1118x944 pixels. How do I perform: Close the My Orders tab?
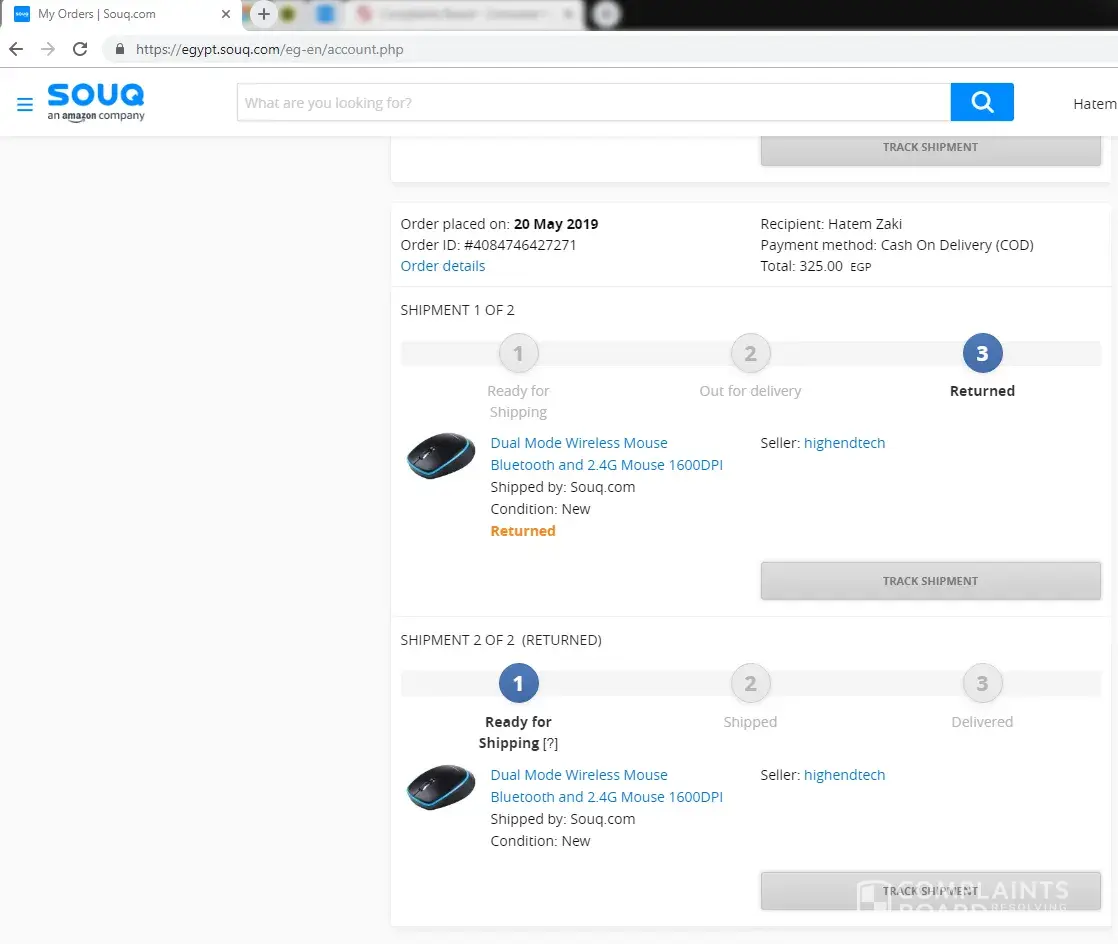(226, 15)
